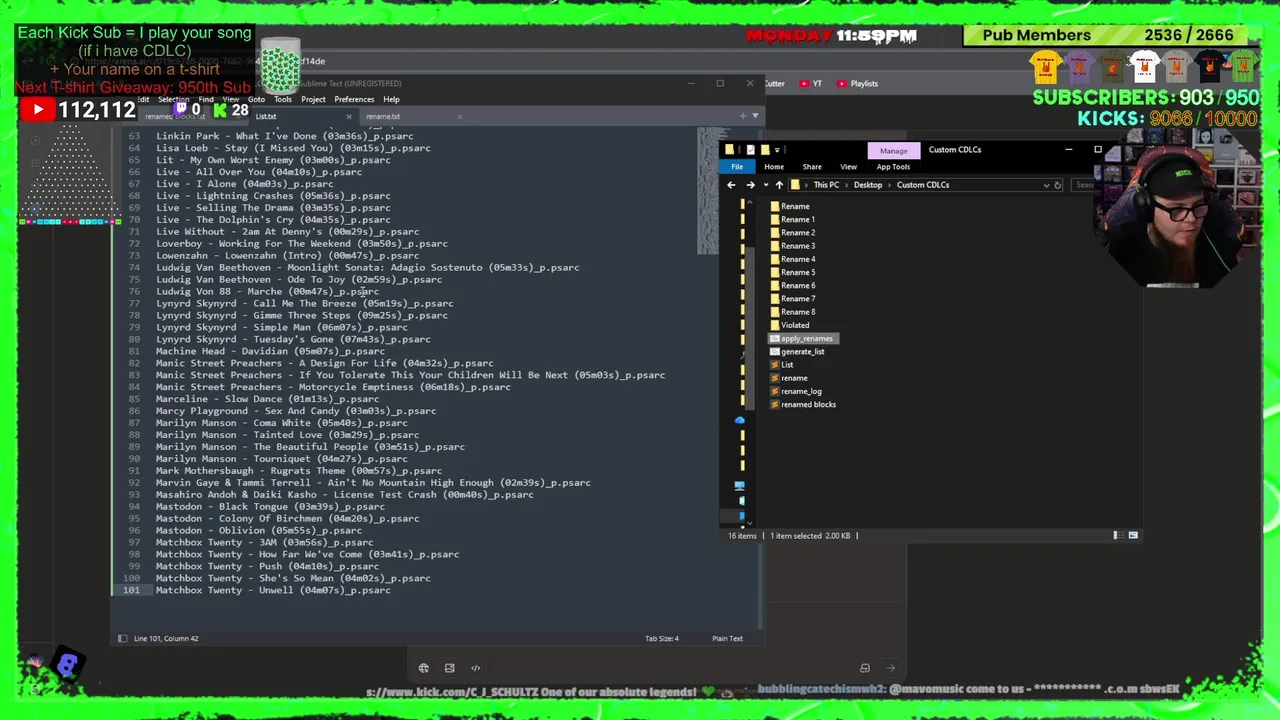
Task: Open the Tab Size: 4 selector
Action: point(662,638)
